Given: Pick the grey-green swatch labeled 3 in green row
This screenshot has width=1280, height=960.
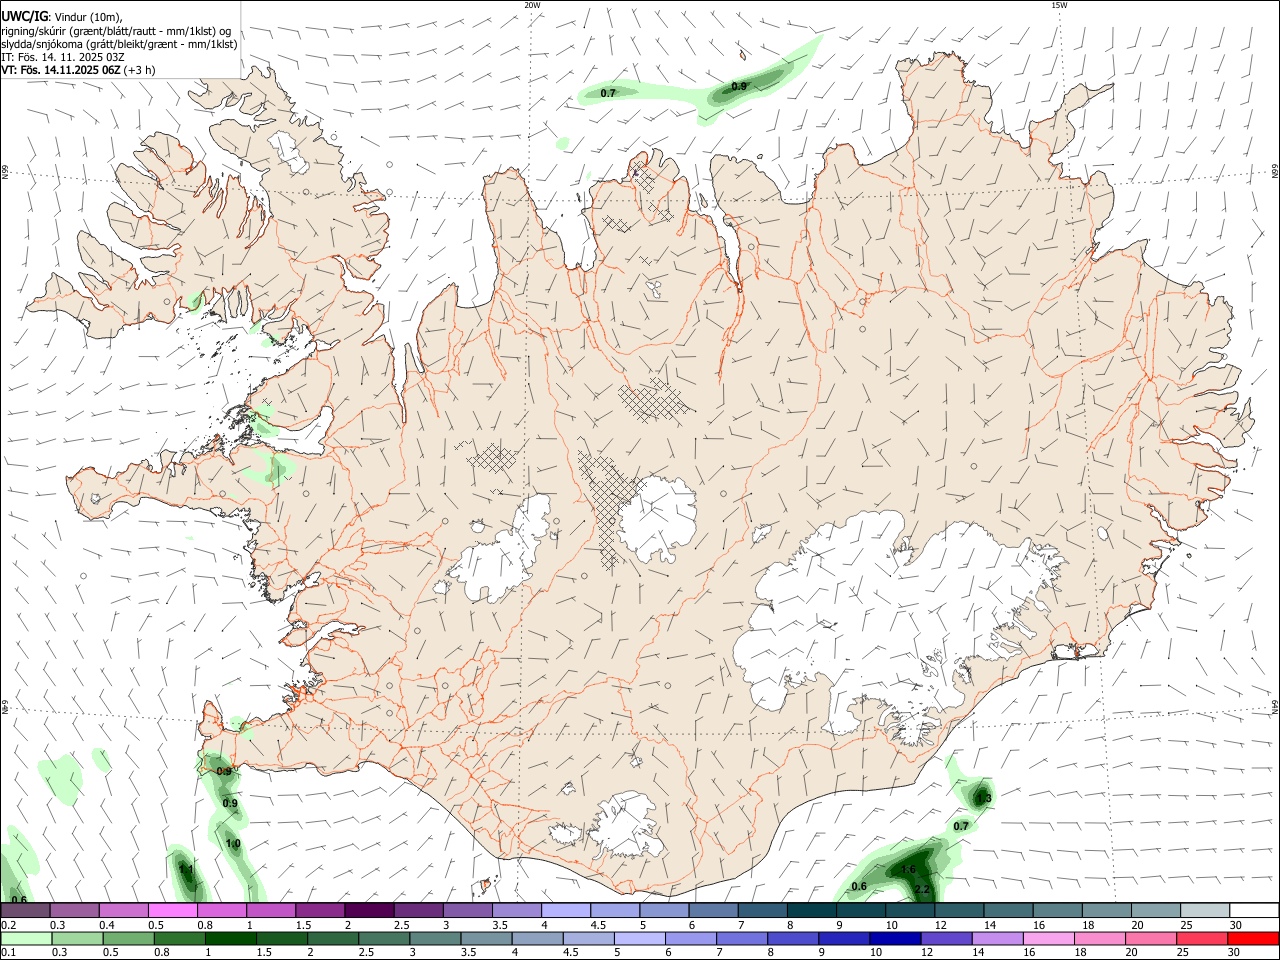Looking at the screenshot, I should 434,938.
